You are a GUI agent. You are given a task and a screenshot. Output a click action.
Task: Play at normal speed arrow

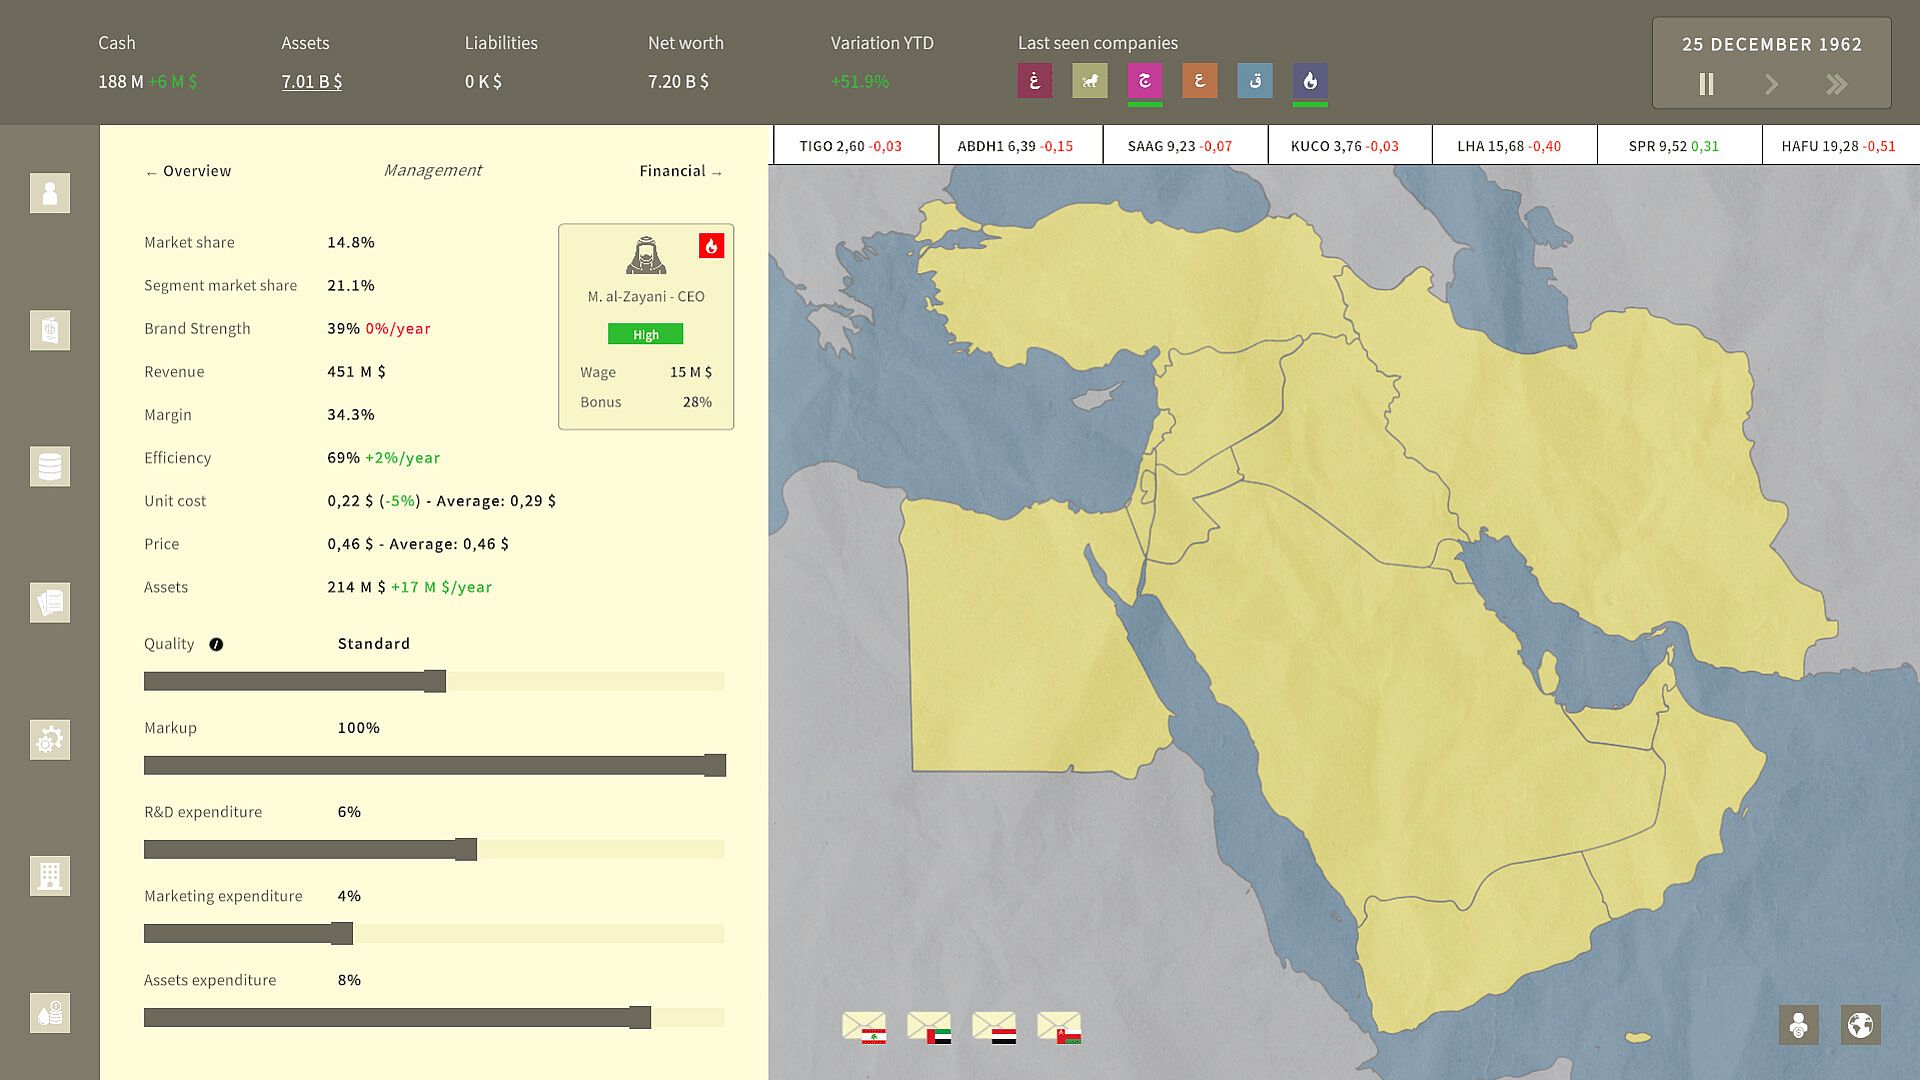(x=1771, y=84)
